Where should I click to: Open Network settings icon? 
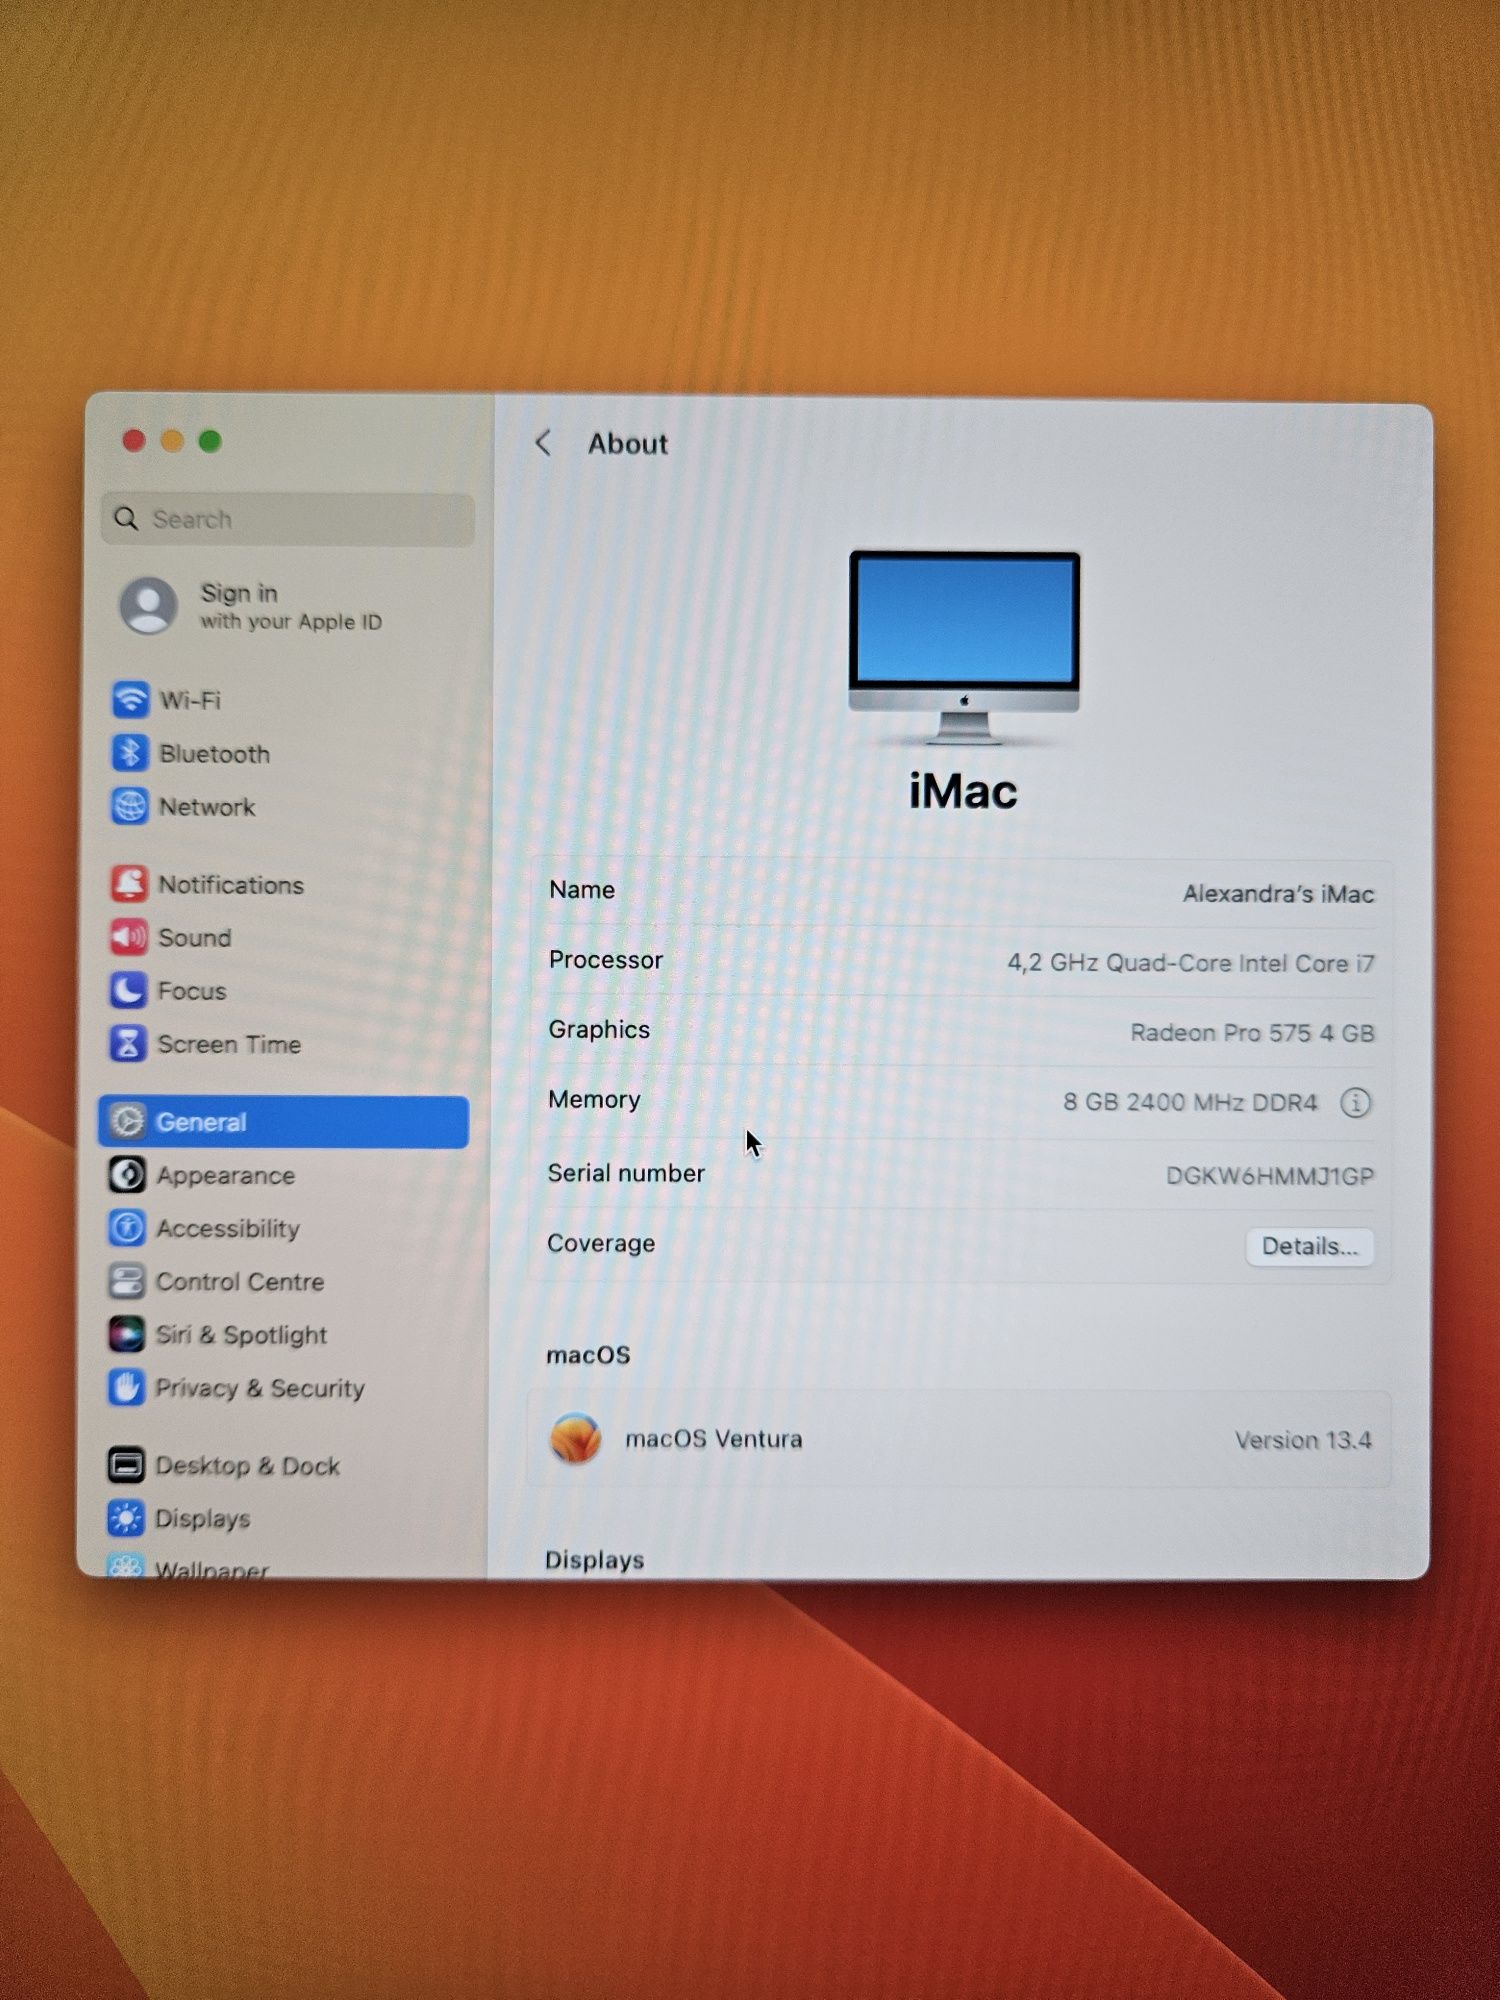click(x=130, y=806)
